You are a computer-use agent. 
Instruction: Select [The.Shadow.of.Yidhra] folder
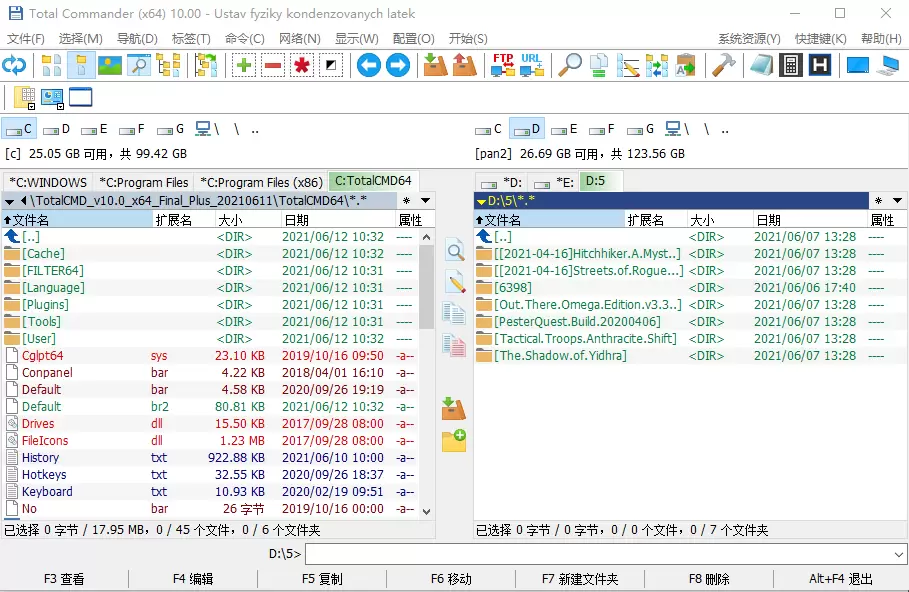pos(690,356)
